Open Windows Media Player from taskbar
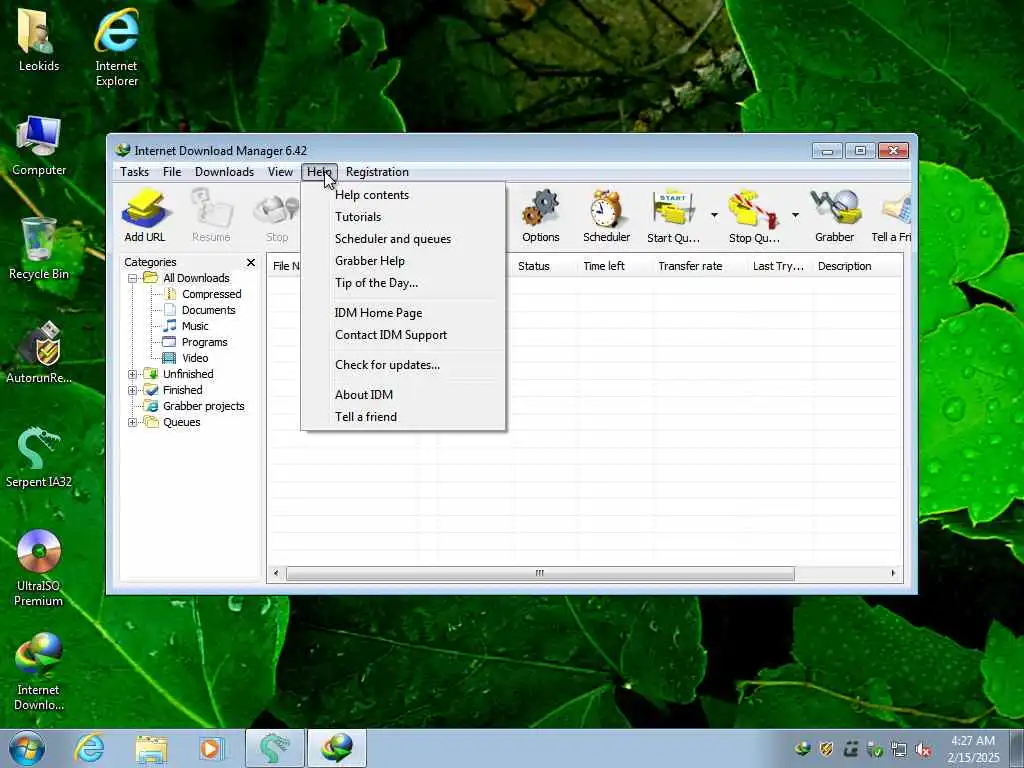Viewport: 1024px width, 768px height. pos(211,748)
